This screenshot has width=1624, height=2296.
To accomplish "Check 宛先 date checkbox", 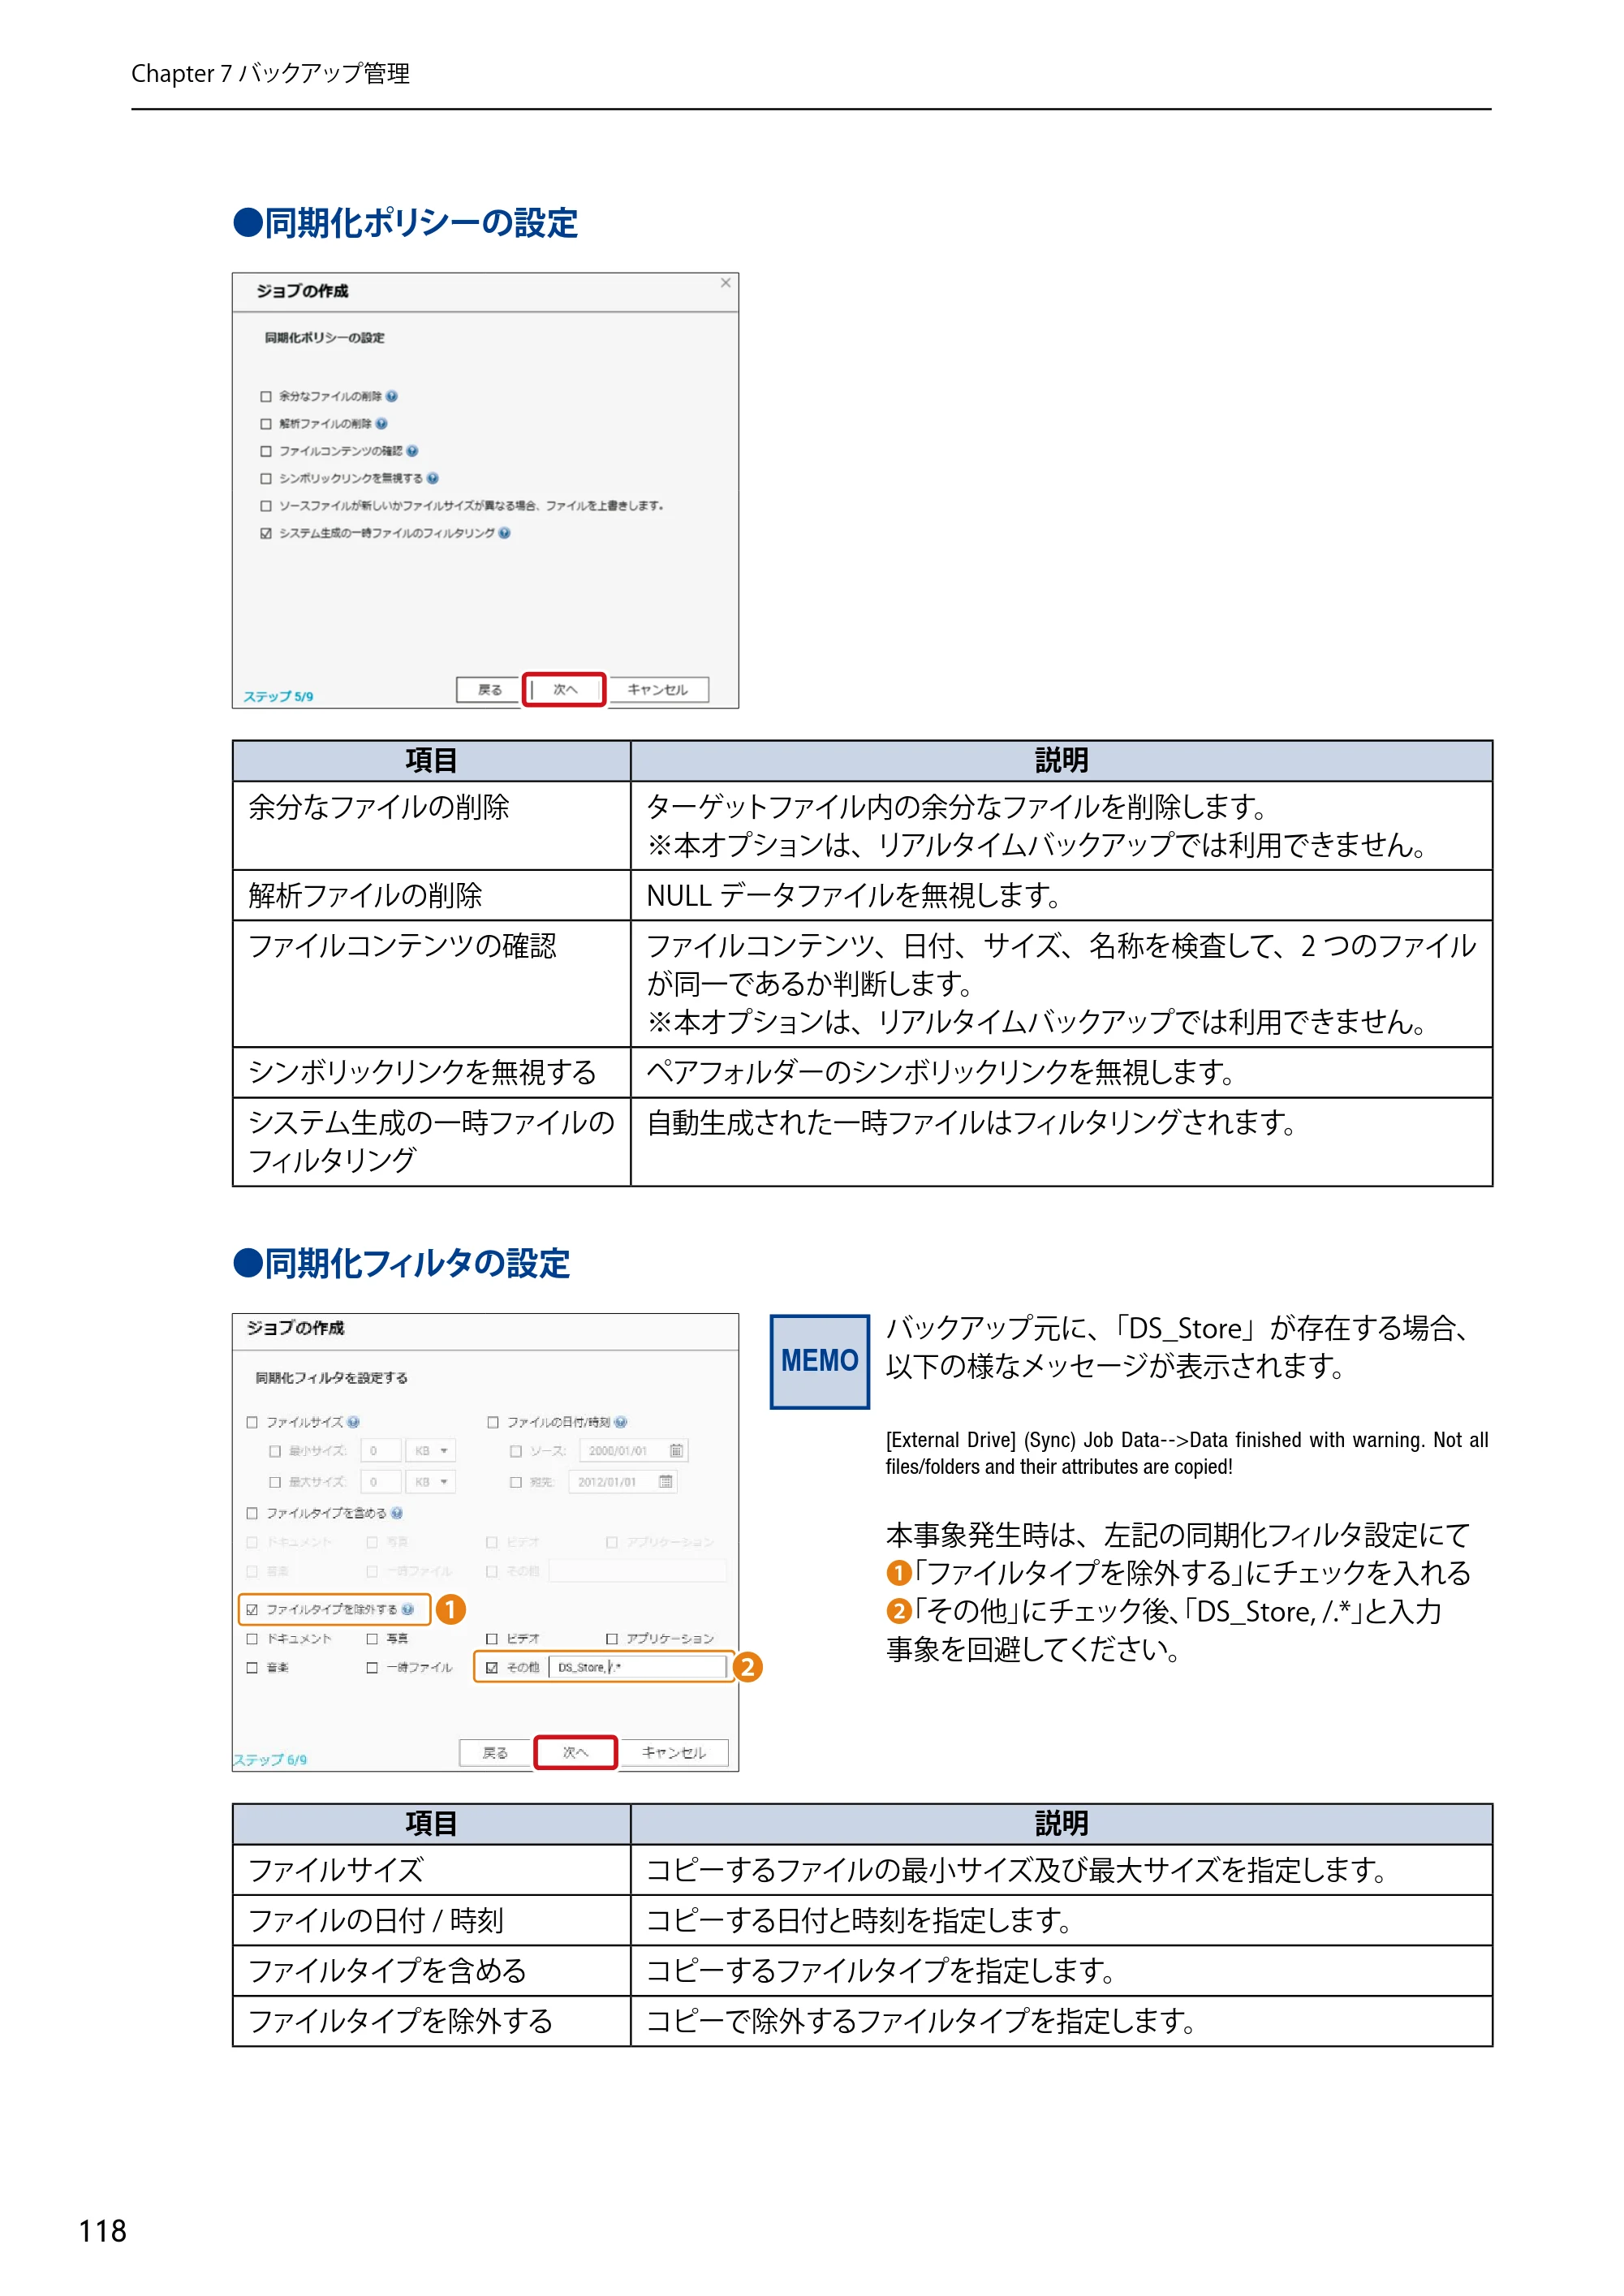I will point(516,1481).
